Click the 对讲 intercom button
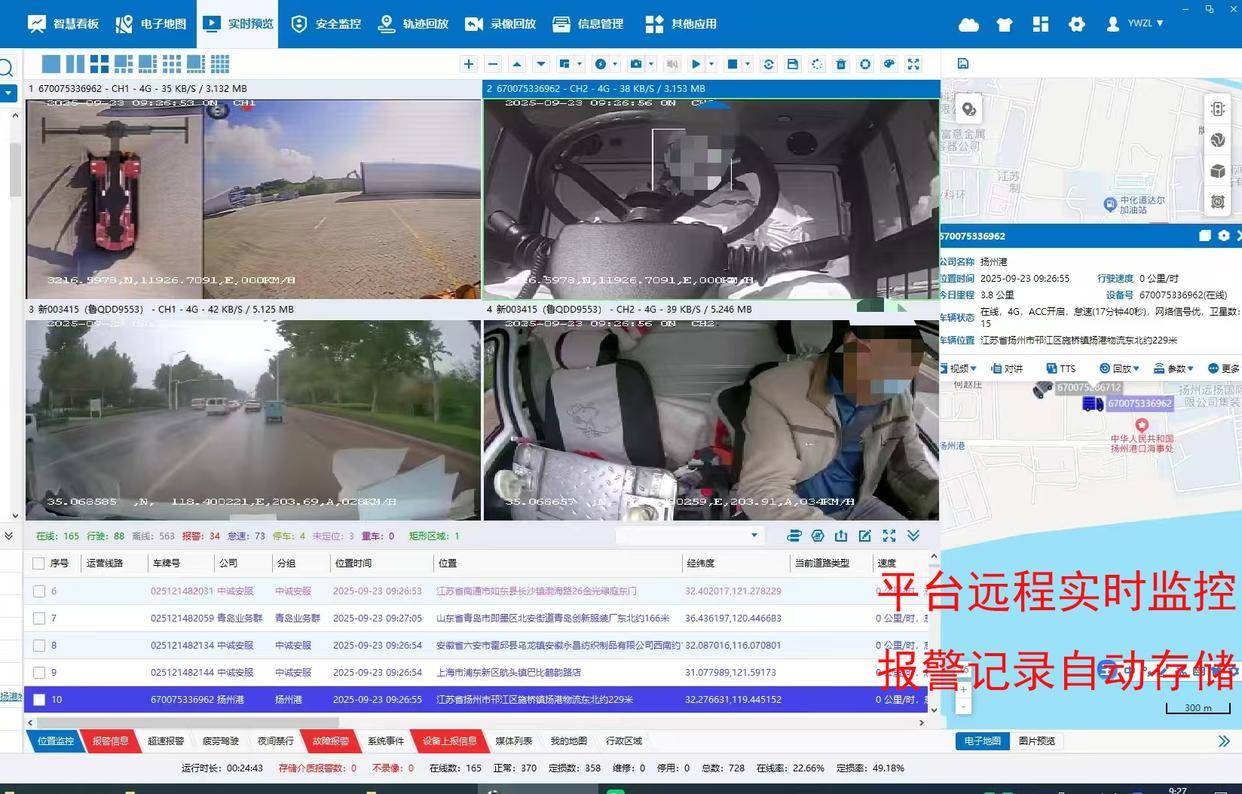This screenshot has width=1242, height=794. (1006, 369)
